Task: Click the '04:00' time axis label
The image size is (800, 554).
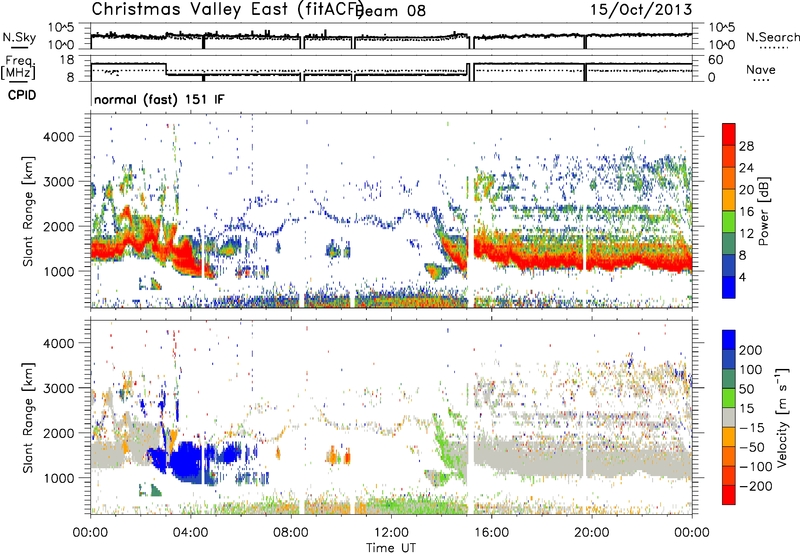Action: 190,533
